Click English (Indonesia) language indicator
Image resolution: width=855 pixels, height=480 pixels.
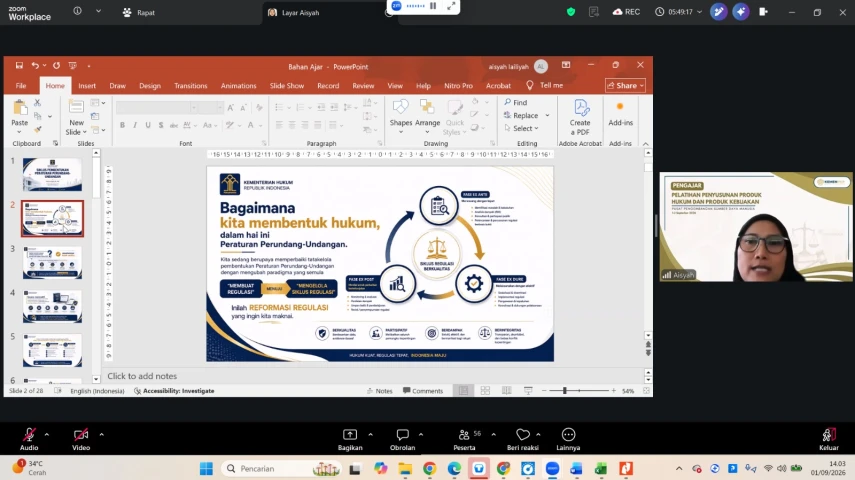[97, 391]
